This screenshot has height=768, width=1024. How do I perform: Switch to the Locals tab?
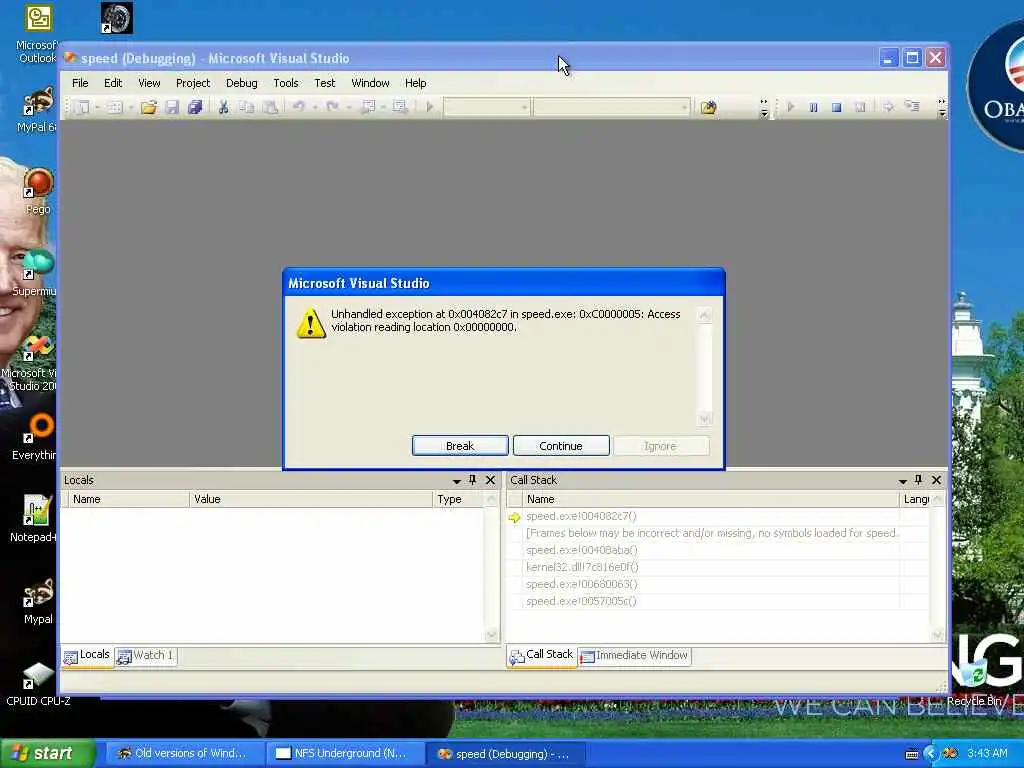[87, 655]
